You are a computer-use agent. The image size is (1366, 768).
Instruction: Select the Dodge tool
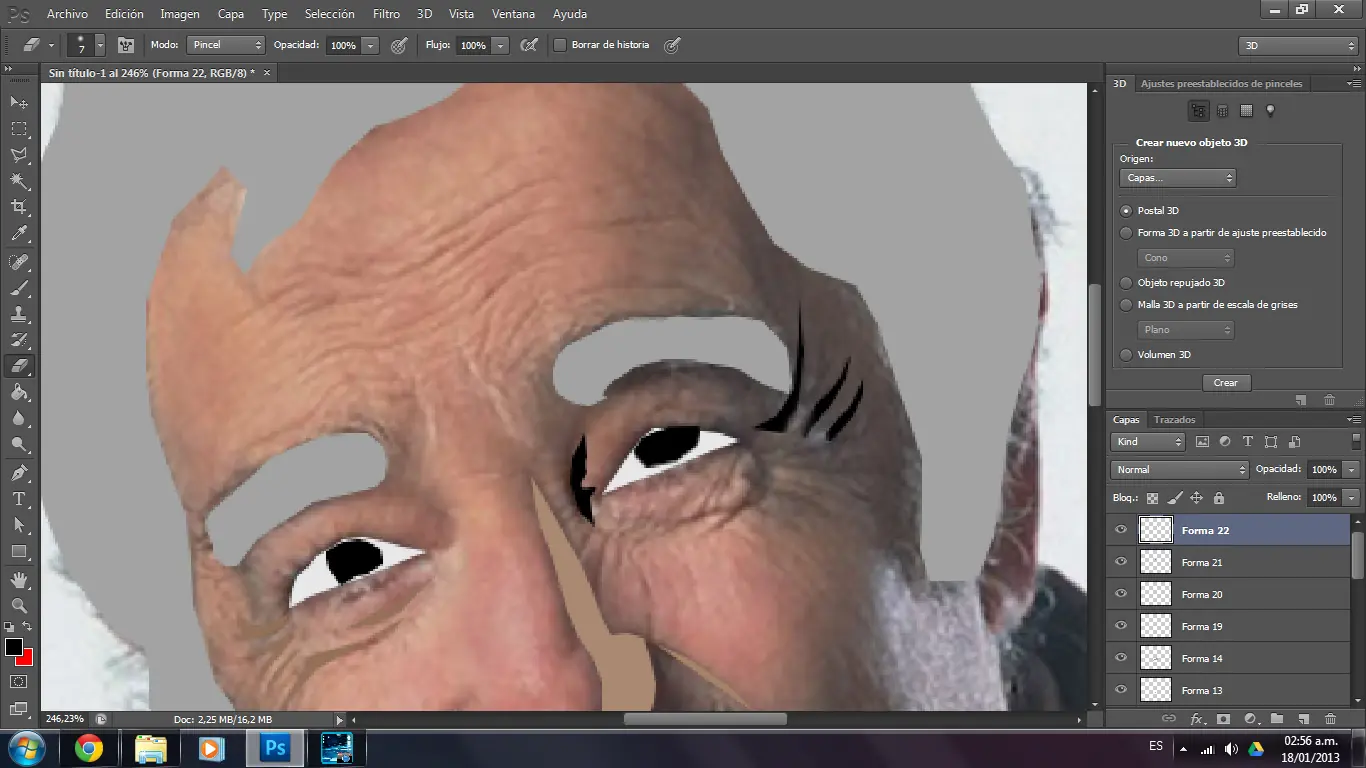click(19, 445)
